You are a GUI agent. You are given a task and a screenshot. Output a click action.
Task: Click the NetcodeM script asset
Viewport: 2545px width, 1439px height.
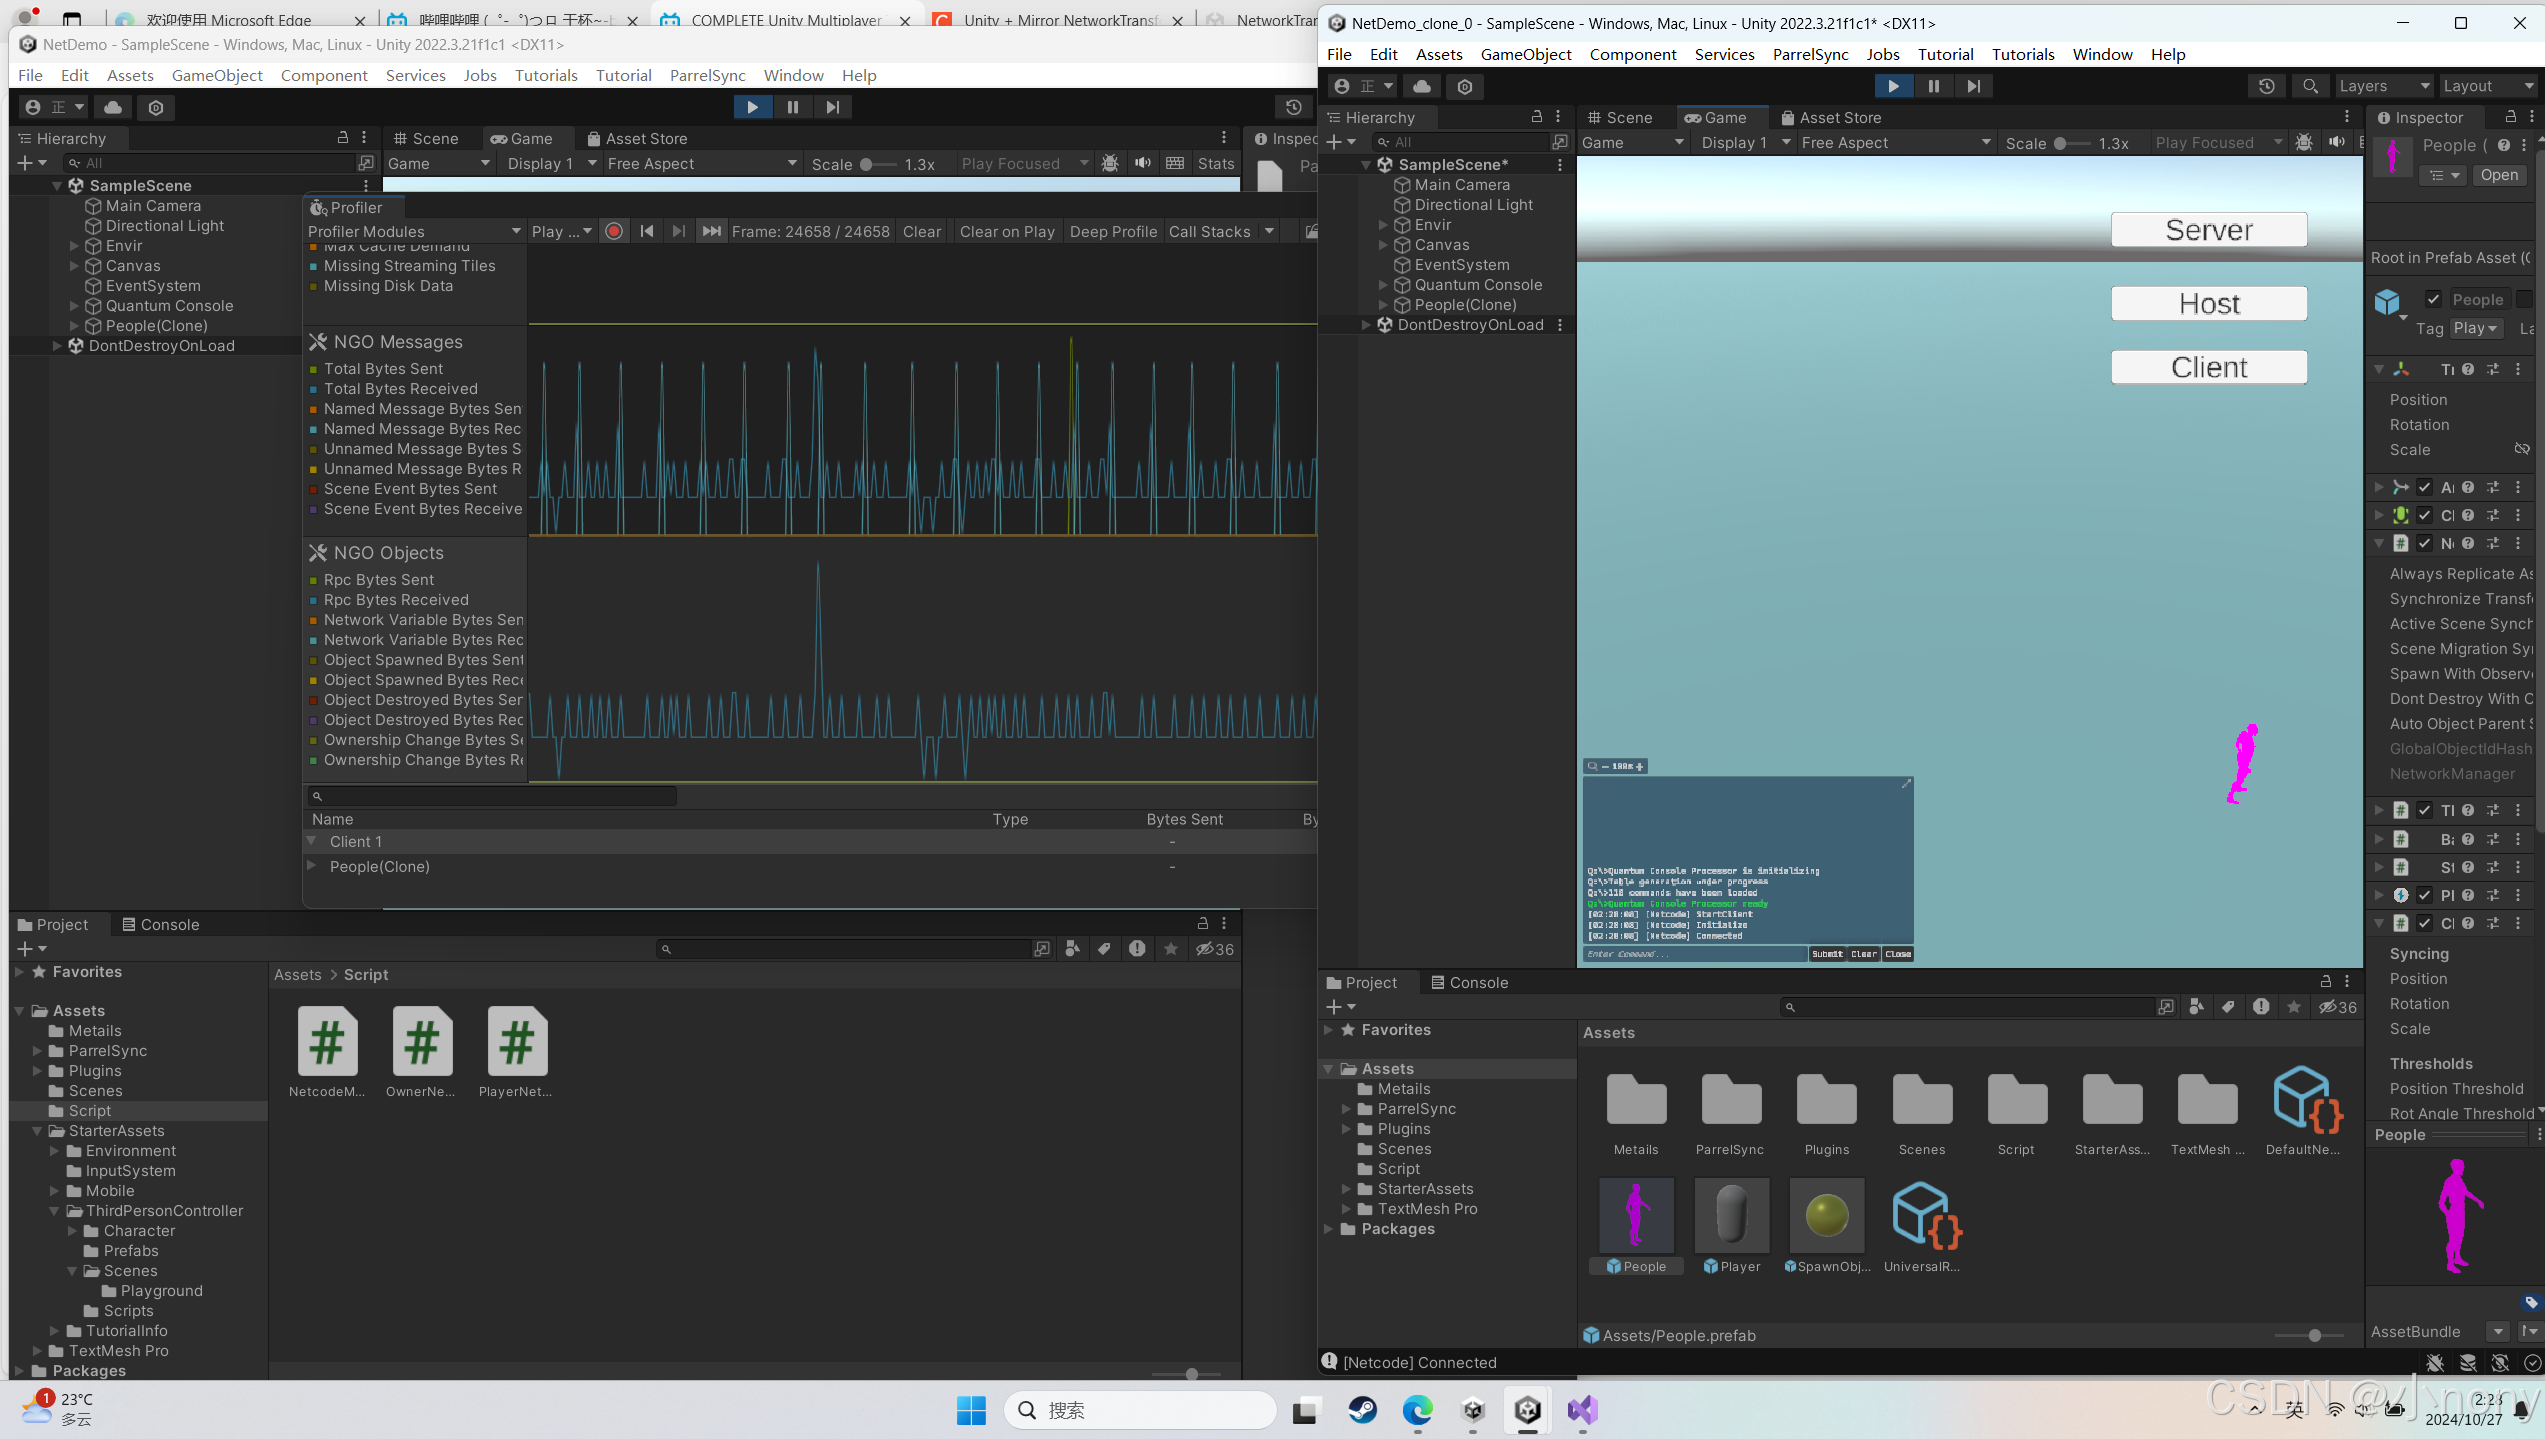coord(327,1052)
